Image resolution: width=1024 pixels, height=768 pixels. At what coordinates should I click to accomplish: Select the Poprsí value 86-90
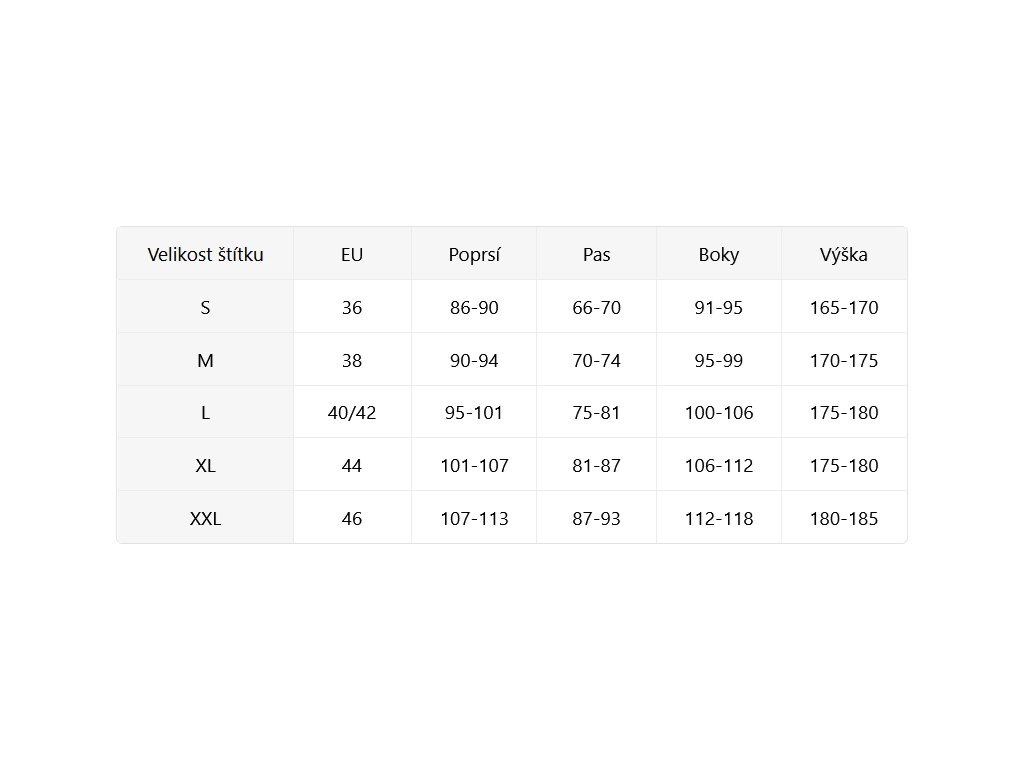pyautogui.click(x=474, y=307)
